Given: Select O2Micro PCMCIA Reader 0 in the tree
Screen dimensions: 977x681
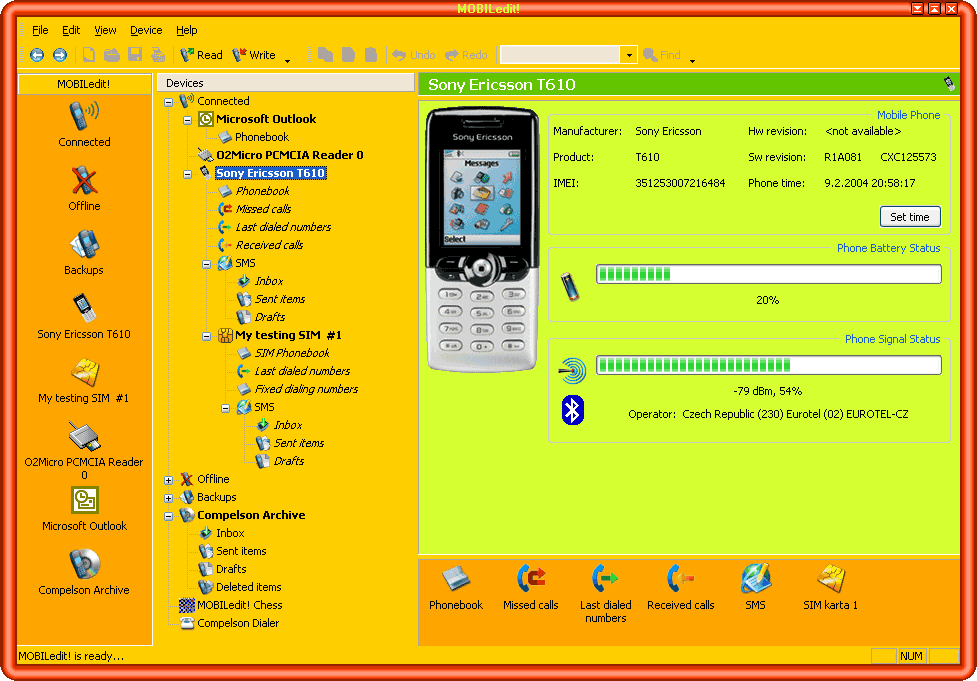Looking at the screenshot, I should [290, 155].
